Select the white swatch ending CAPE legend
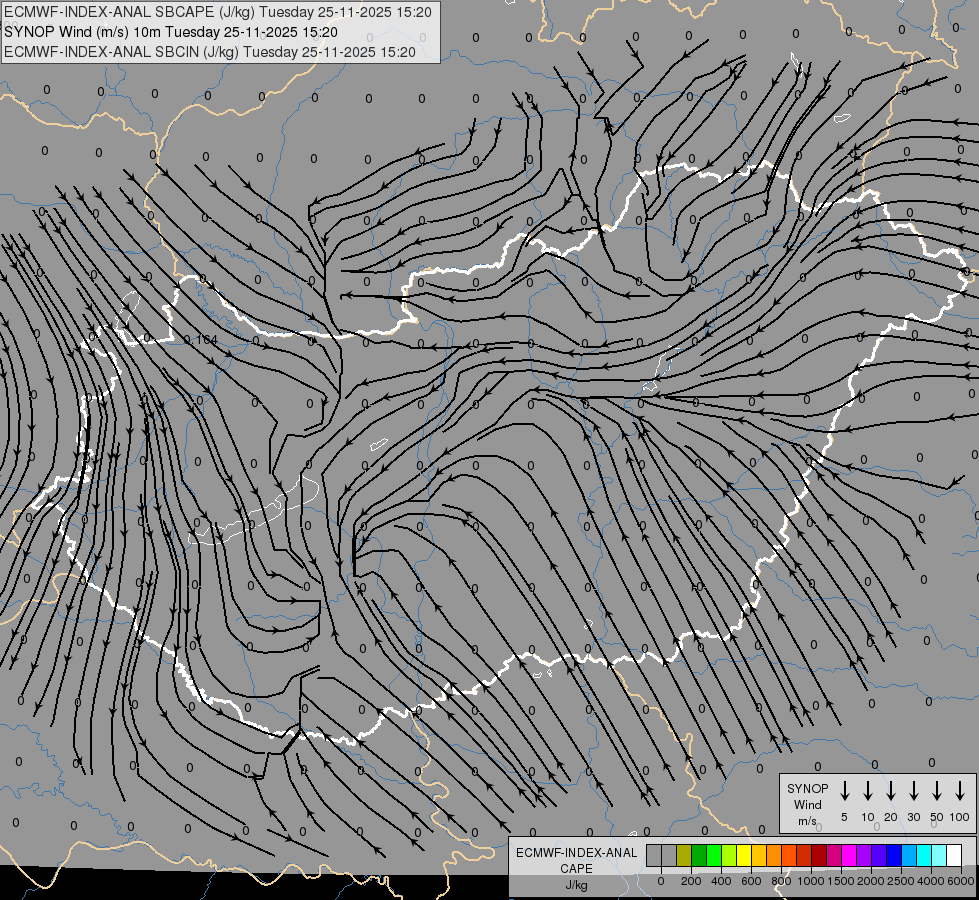Image resolution: width=979 pixels, height=900 pixels. [x=953, y=855]
